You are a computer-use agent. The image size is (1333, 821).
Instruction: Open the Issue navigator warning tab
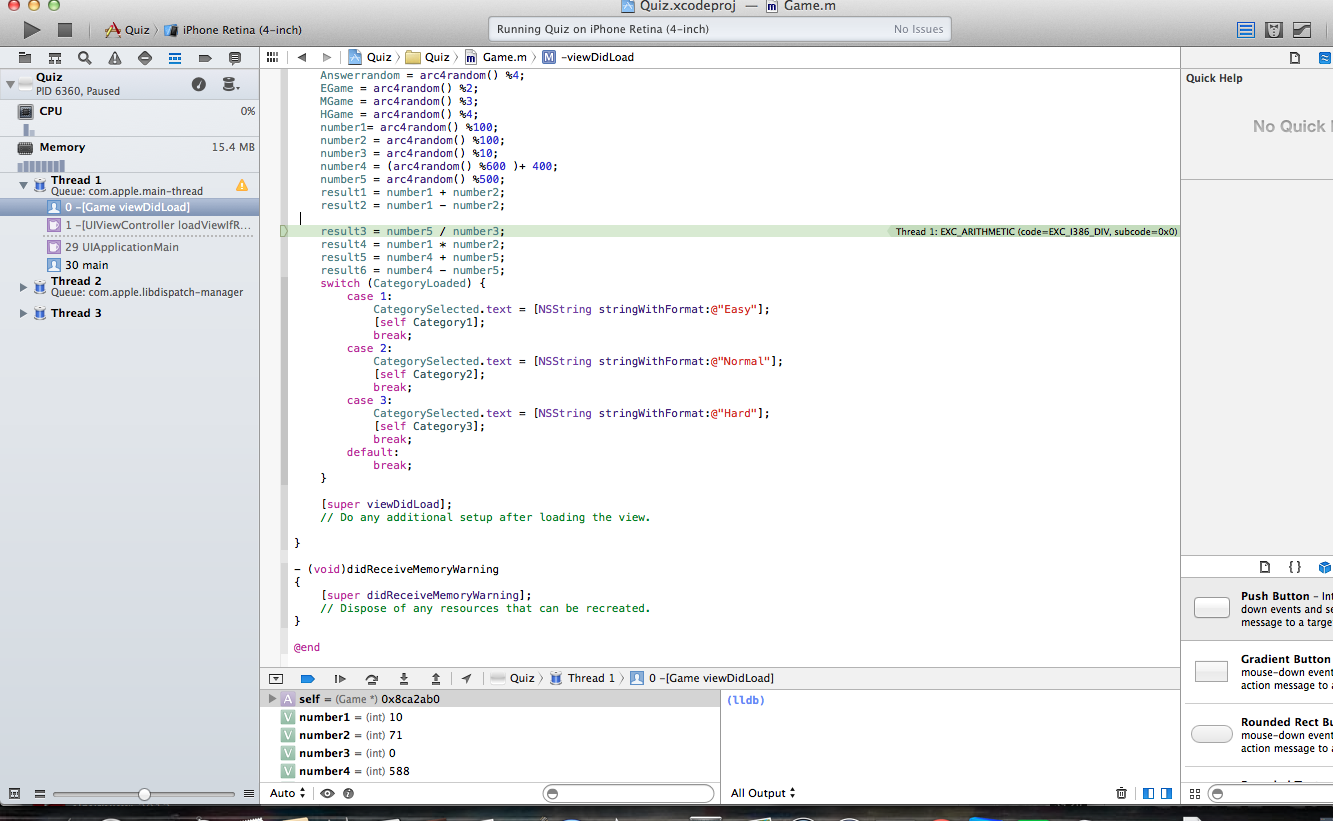click(115, 58)
